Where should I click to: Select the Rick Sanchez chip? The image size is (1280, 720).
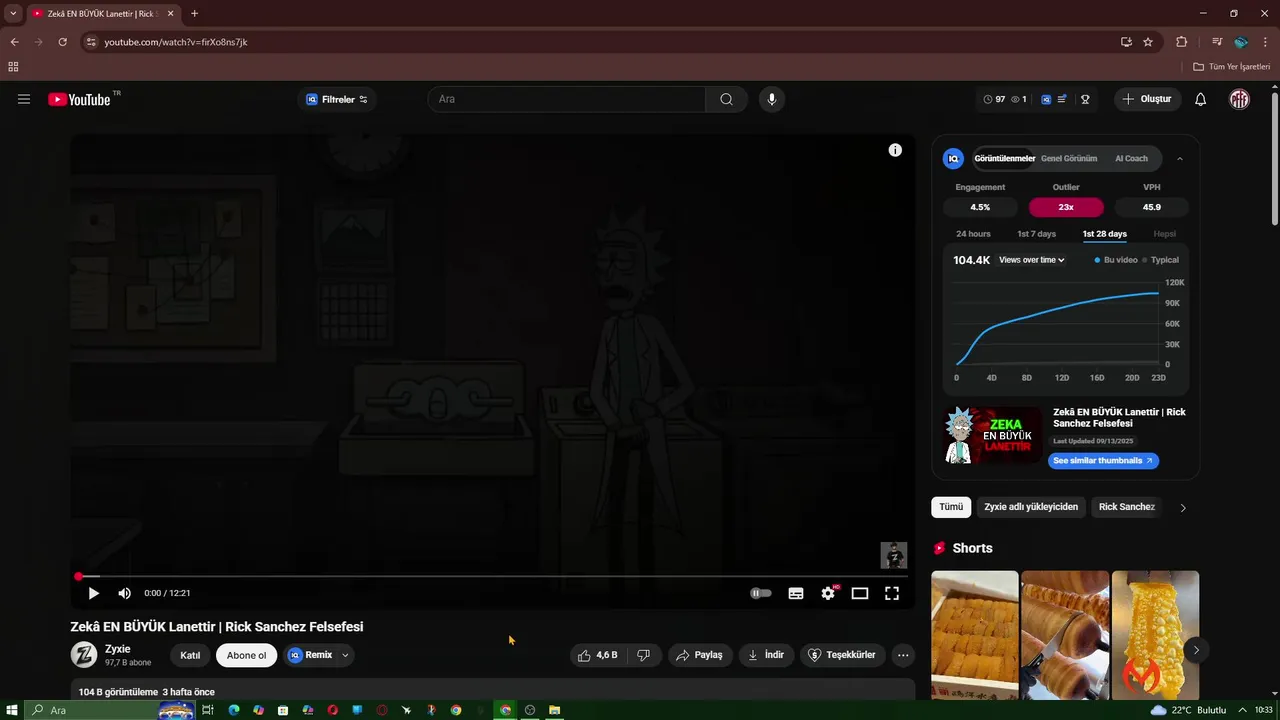[x=1127, y=507]
